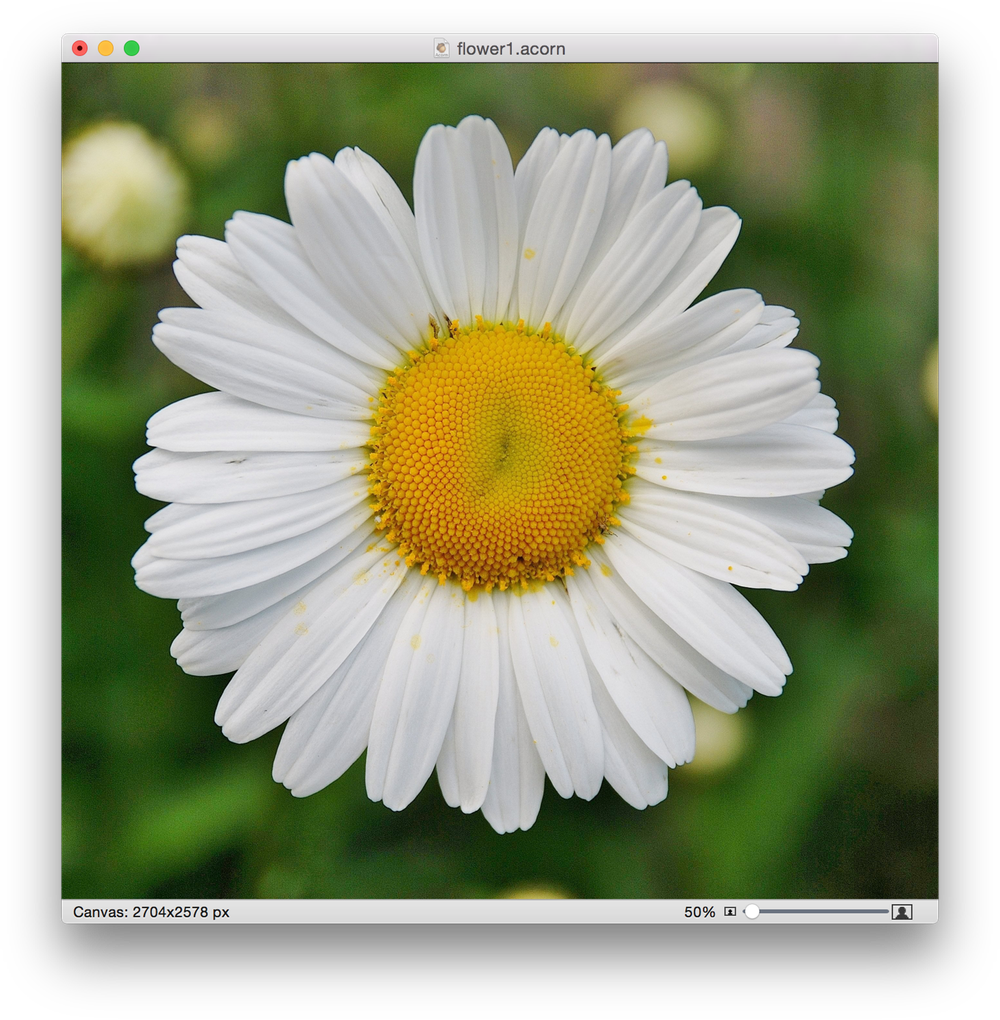
Task: Click the zoom slider knob
Action: pyautogui.click(x=752, y=912)
